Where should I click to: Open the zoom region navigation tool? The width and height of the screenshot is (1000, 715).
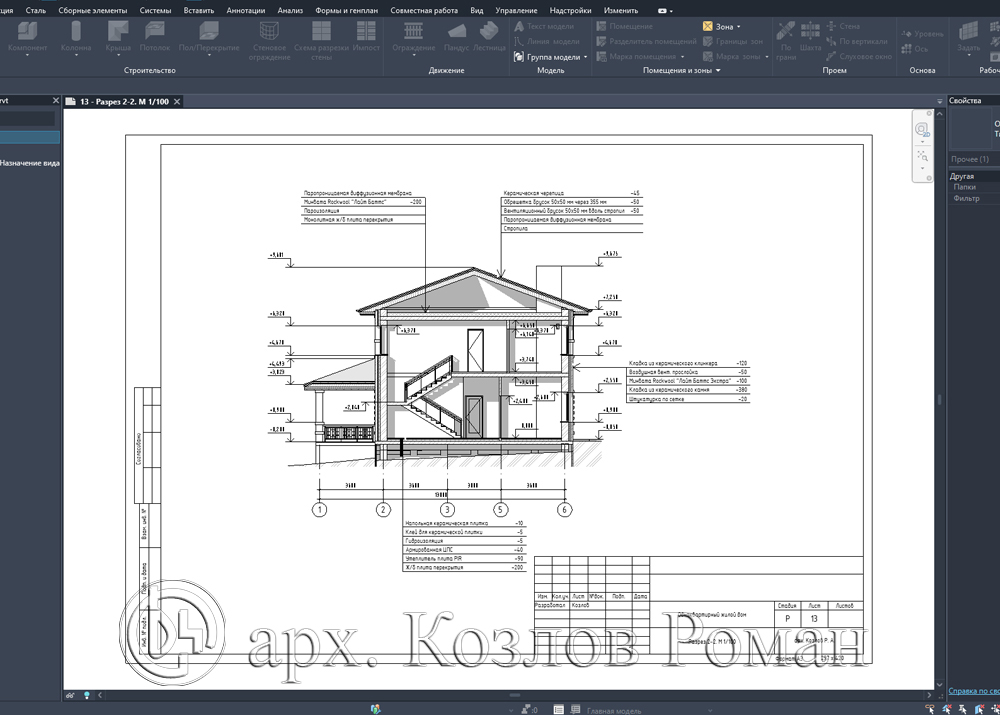click(x=922, y=156)
